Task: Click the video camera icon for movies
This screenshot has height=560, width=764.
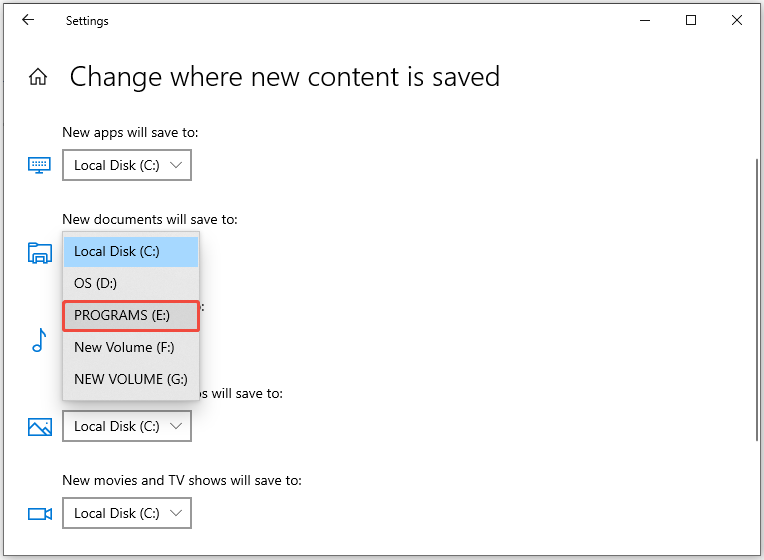Action: coord(39,514)
